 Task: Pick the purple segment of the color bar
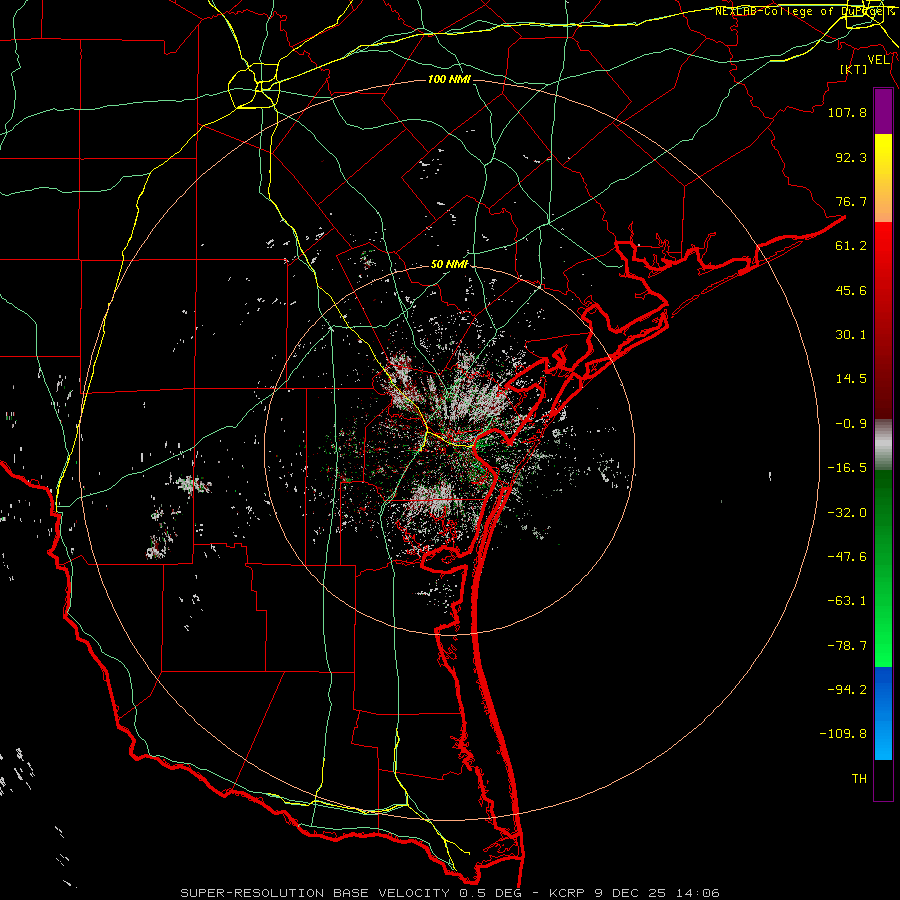(883, 111)
